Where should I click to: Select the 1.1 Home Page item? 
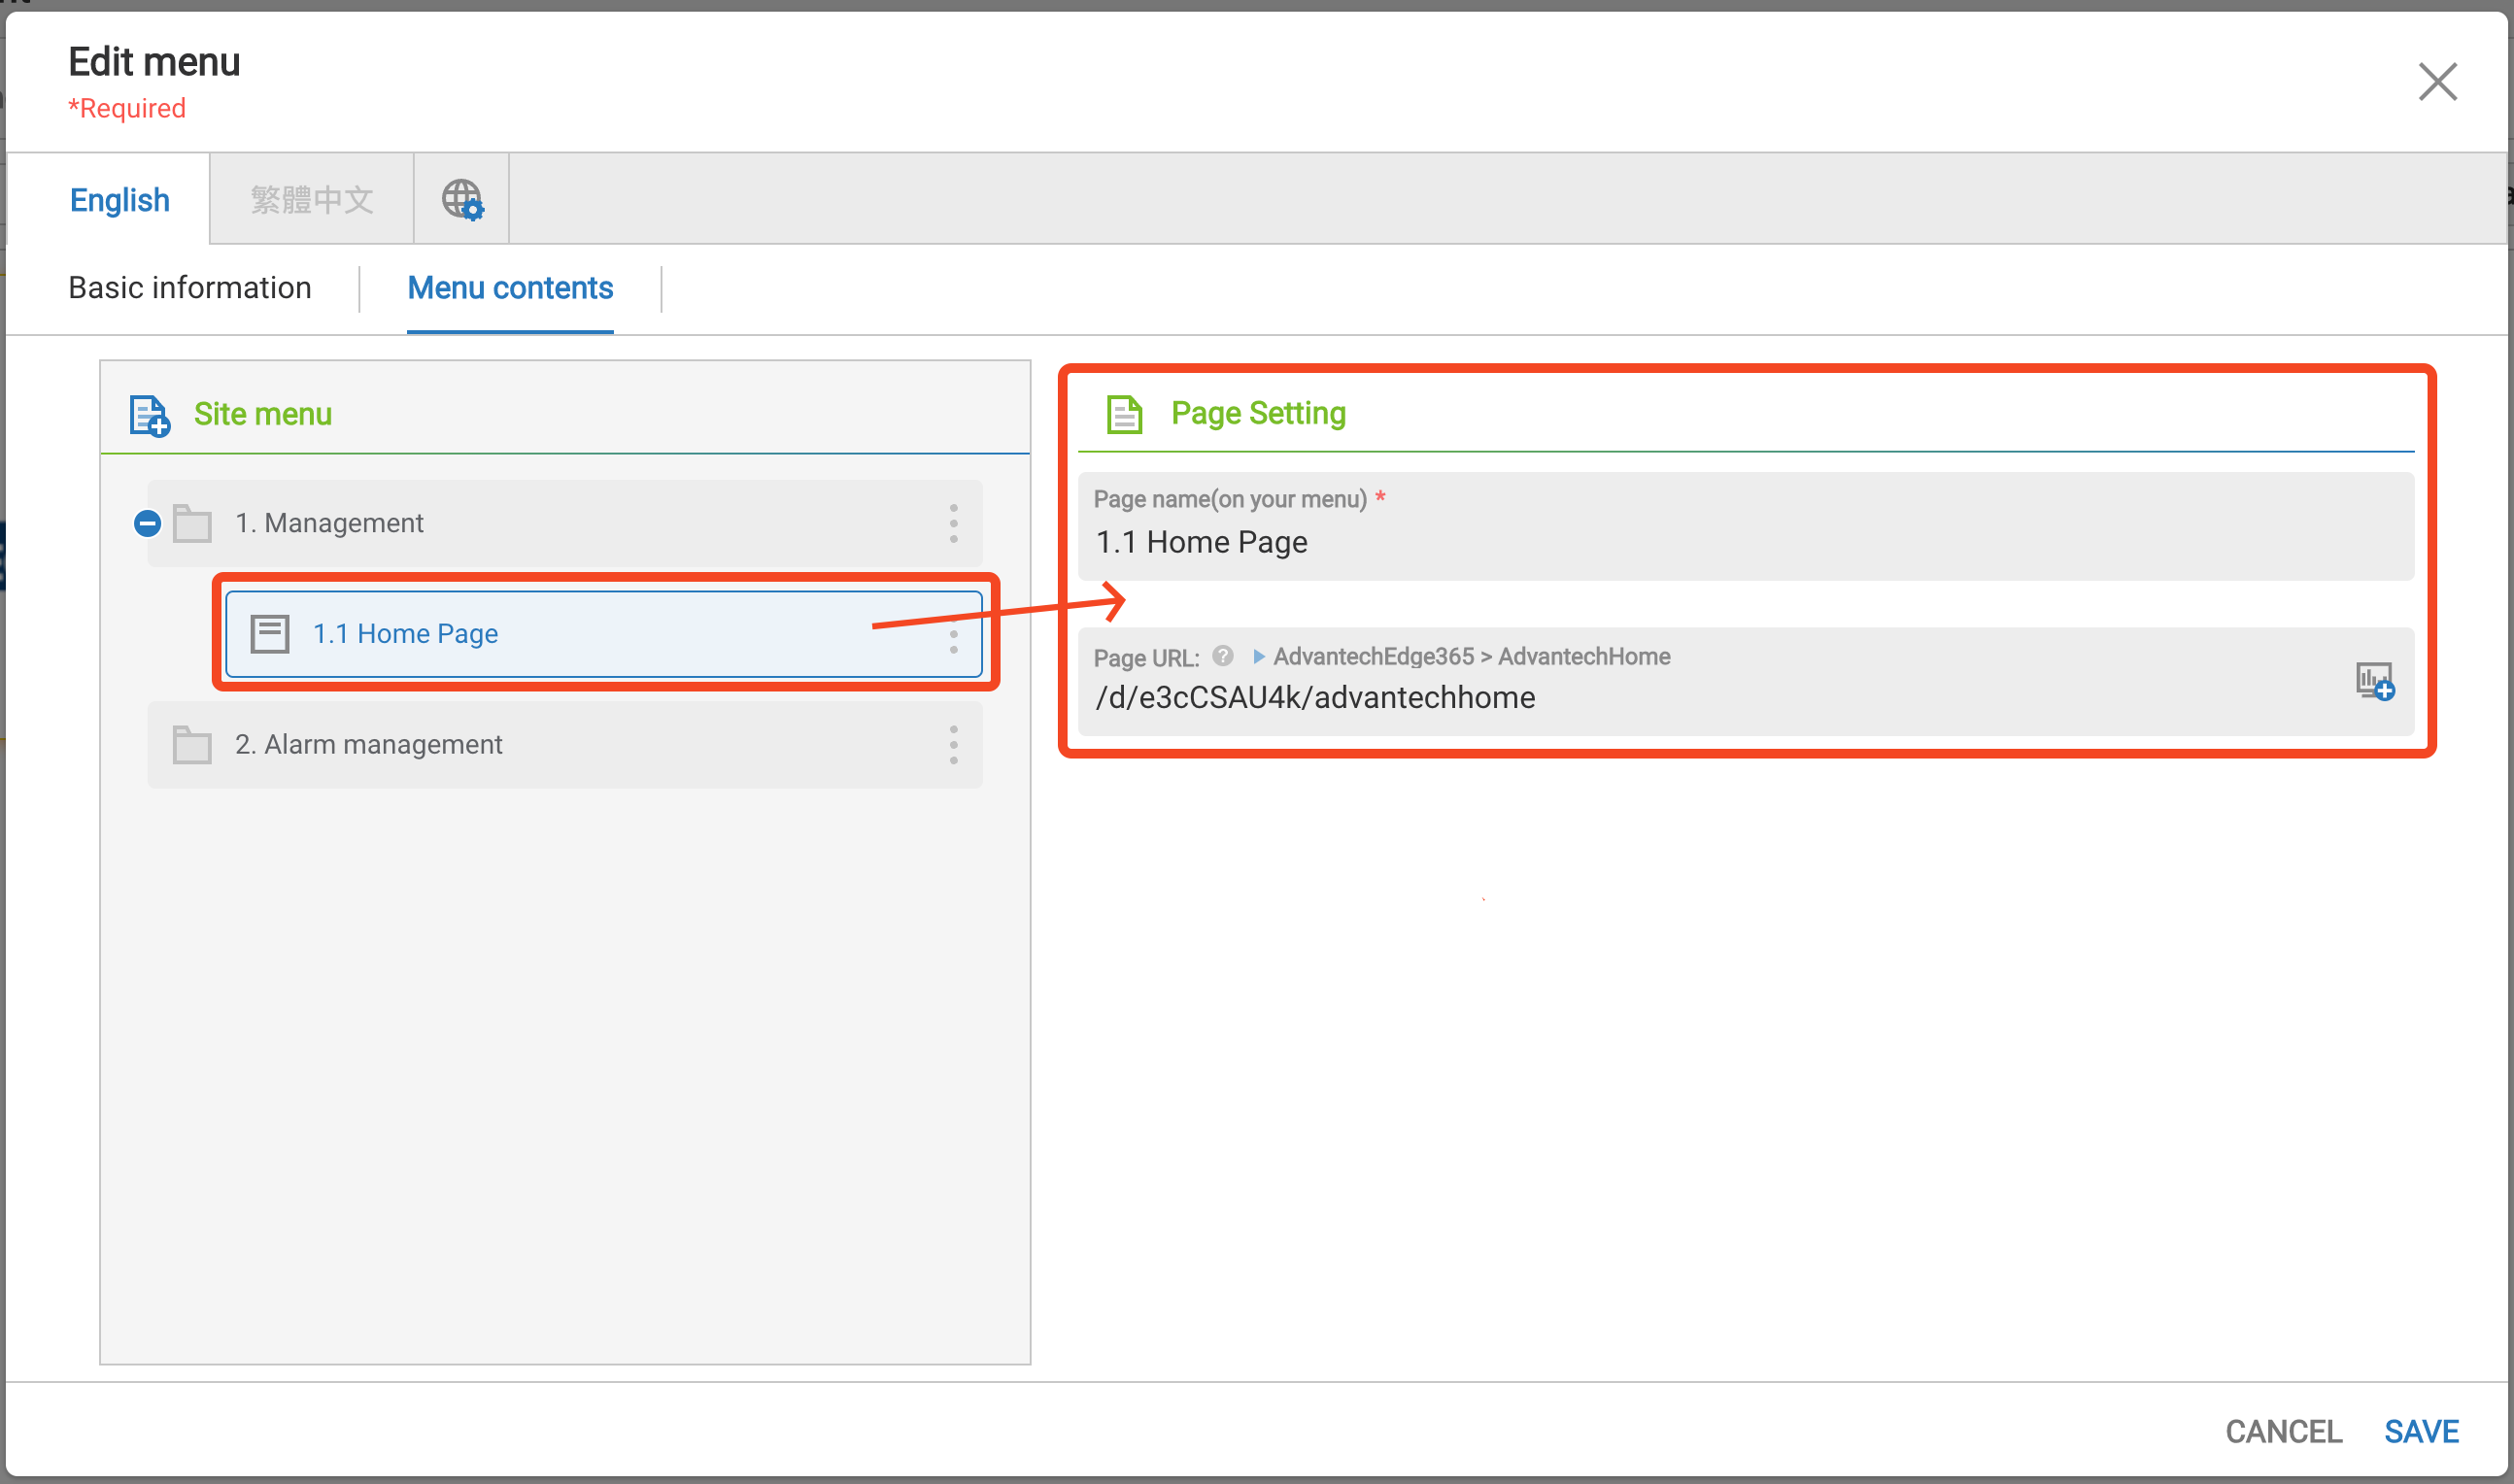pyautogui.click(x=405, y=634)
